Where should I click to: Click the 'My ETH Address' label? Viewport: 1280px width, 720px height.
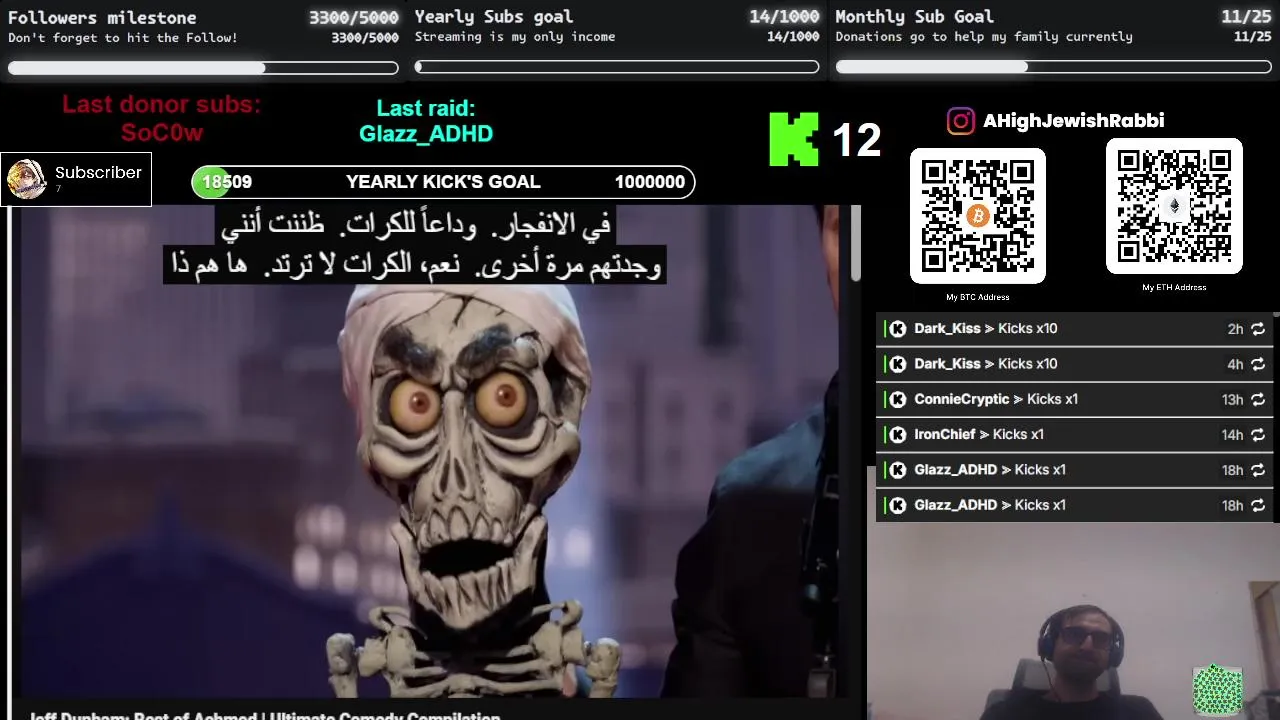(1174, 287)
